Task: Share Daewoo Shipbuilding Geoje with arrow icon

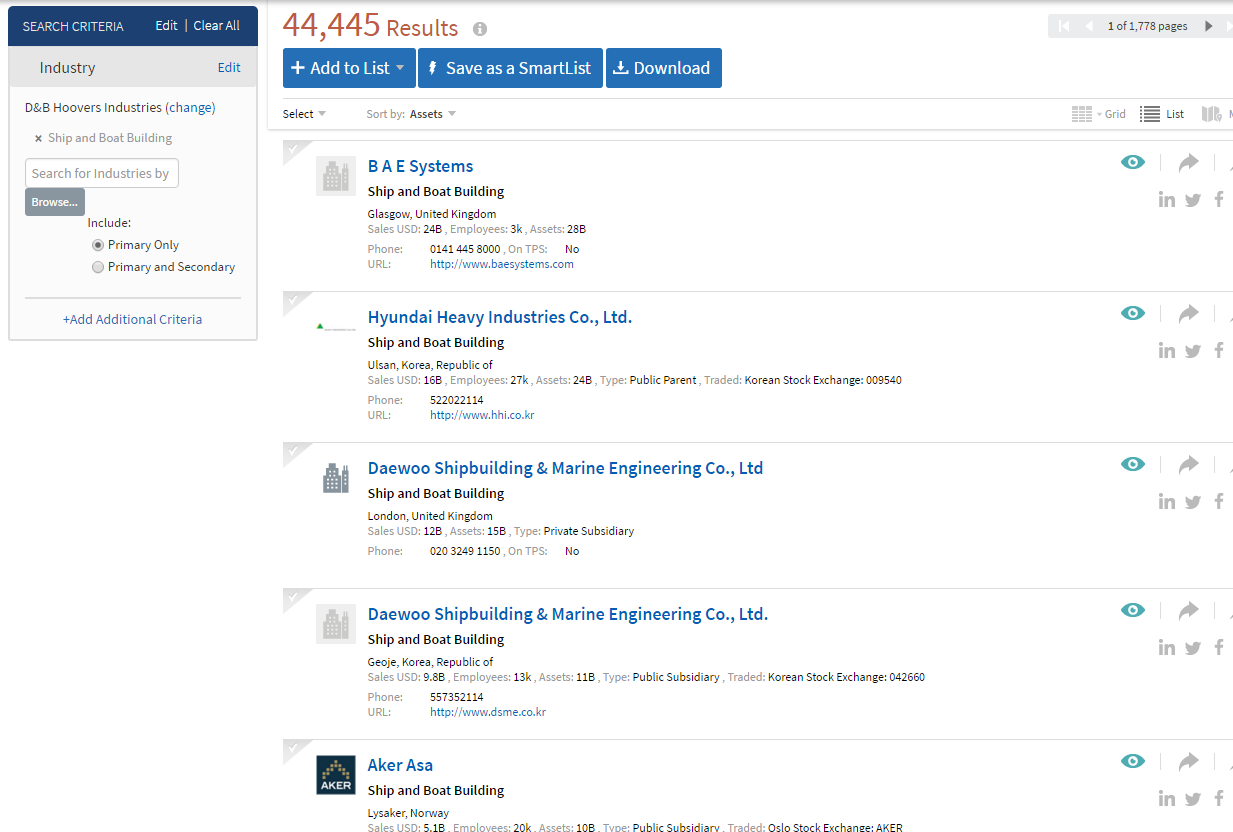Action: pyautogui.click(x=1188, y=610)
